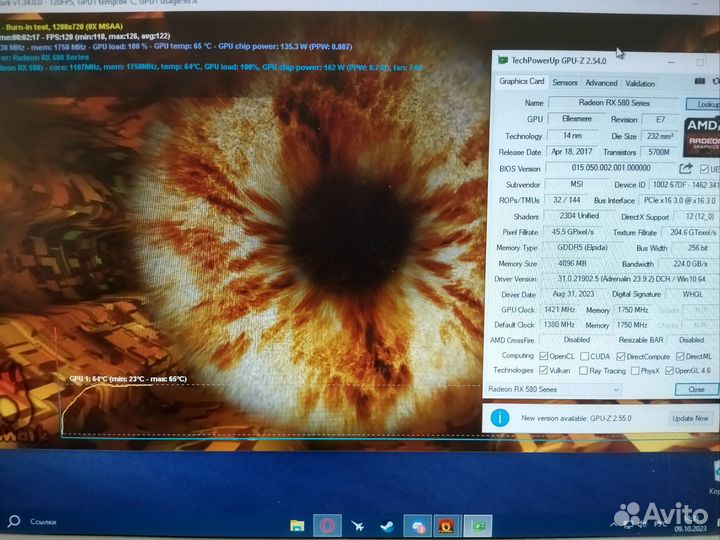The width and height of the screenshot is (720, 540).
Task: Toggle the OpenCL checkbox
Action: pos(544,355)
